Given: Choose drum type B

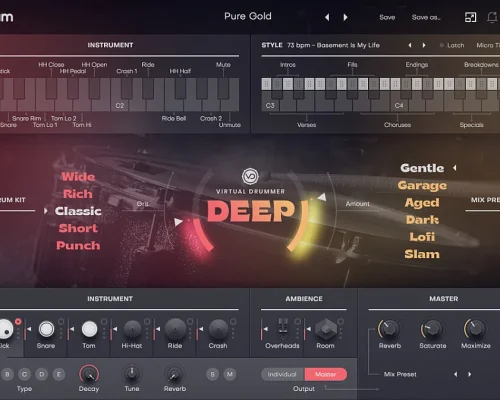Looking at the screenshot, I should coord(7,374).
